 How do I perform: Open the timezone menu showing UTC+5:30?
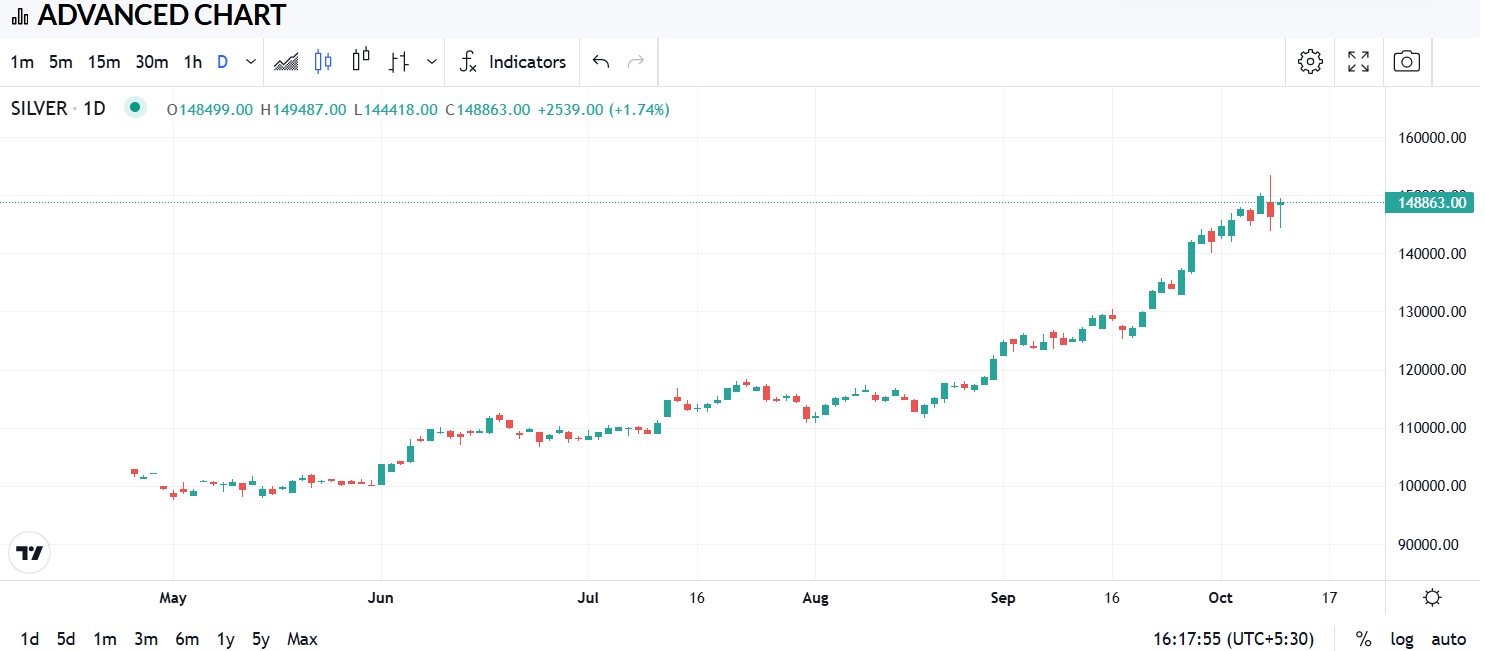pyautogui.click(x=1233, y=639)
